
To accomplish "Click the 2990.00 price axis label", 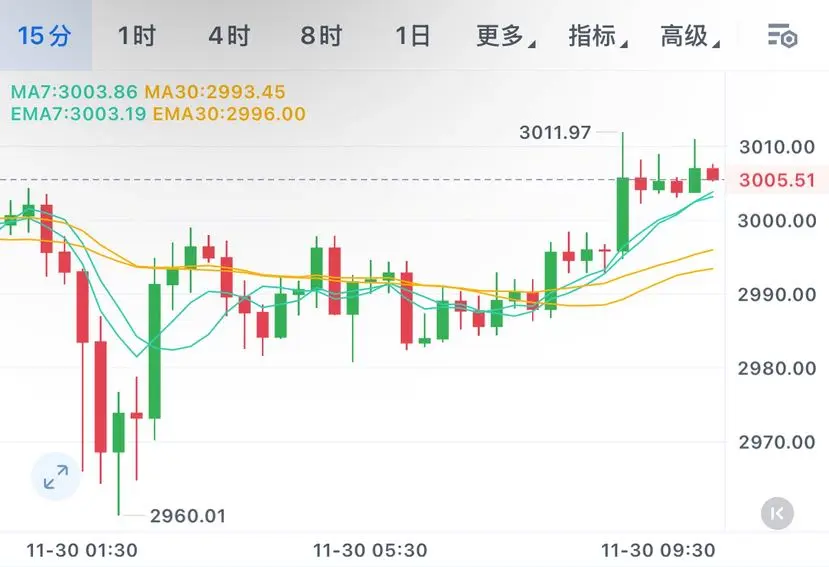I will 777,295.
